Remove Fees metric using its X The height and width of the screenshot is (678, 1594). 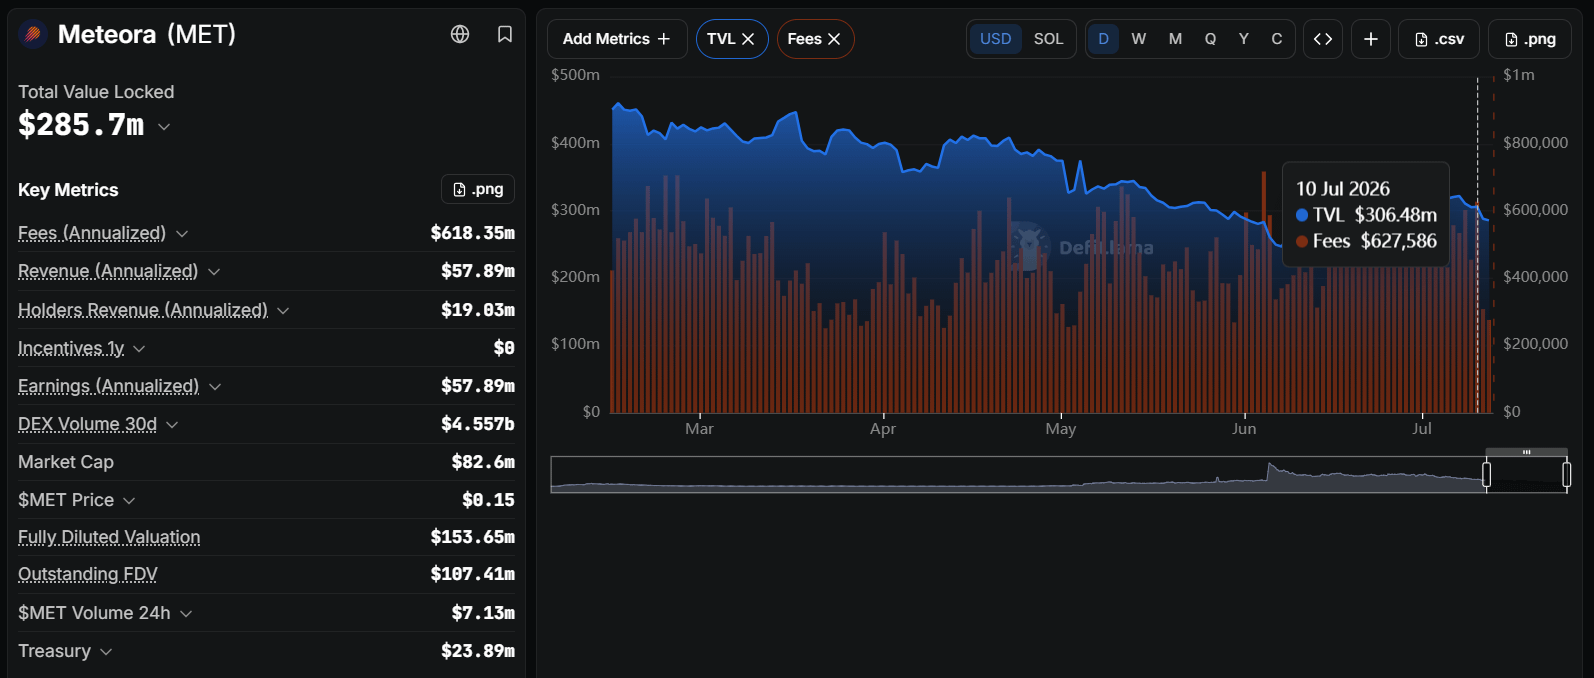coord(834,39)
